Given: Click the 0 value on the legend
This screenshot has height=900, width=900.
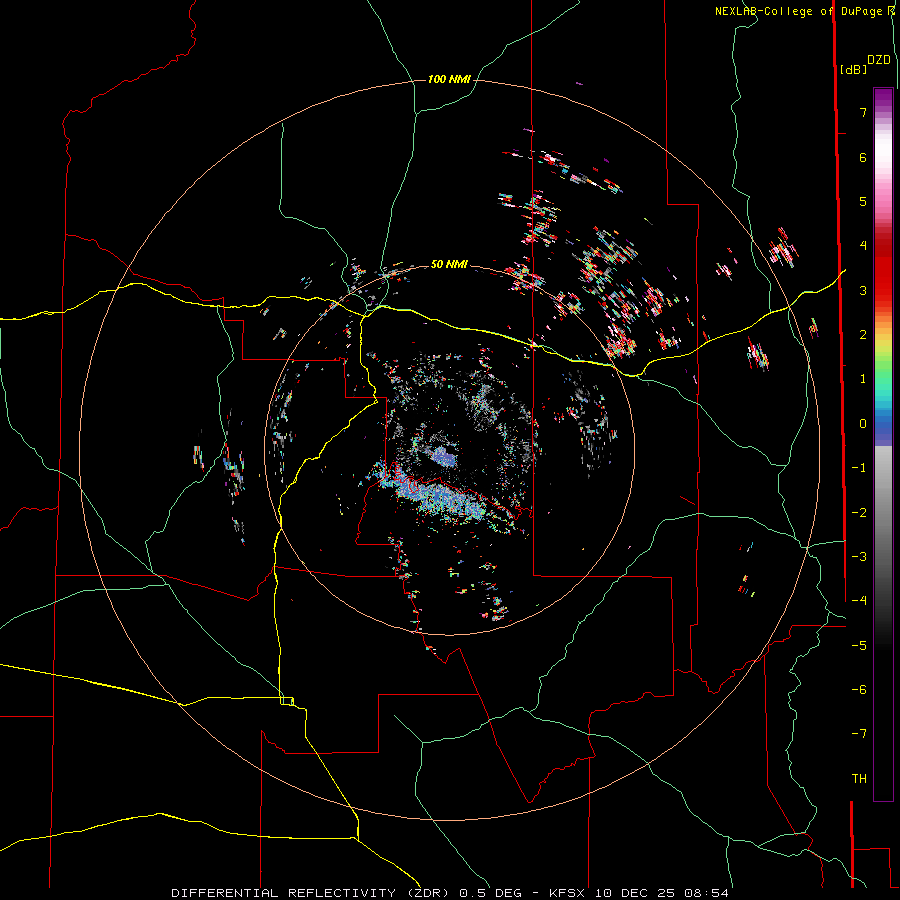Looking at the screenshot, I should (863, 424).
